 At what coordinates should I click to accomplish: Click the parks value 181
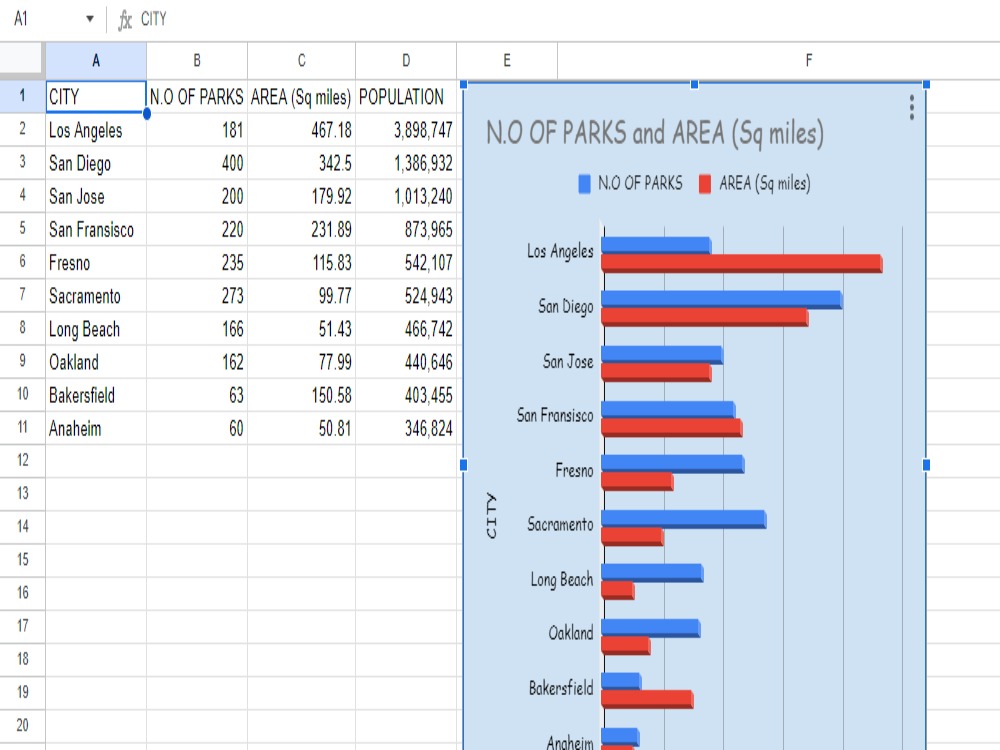tap(197, 130)
